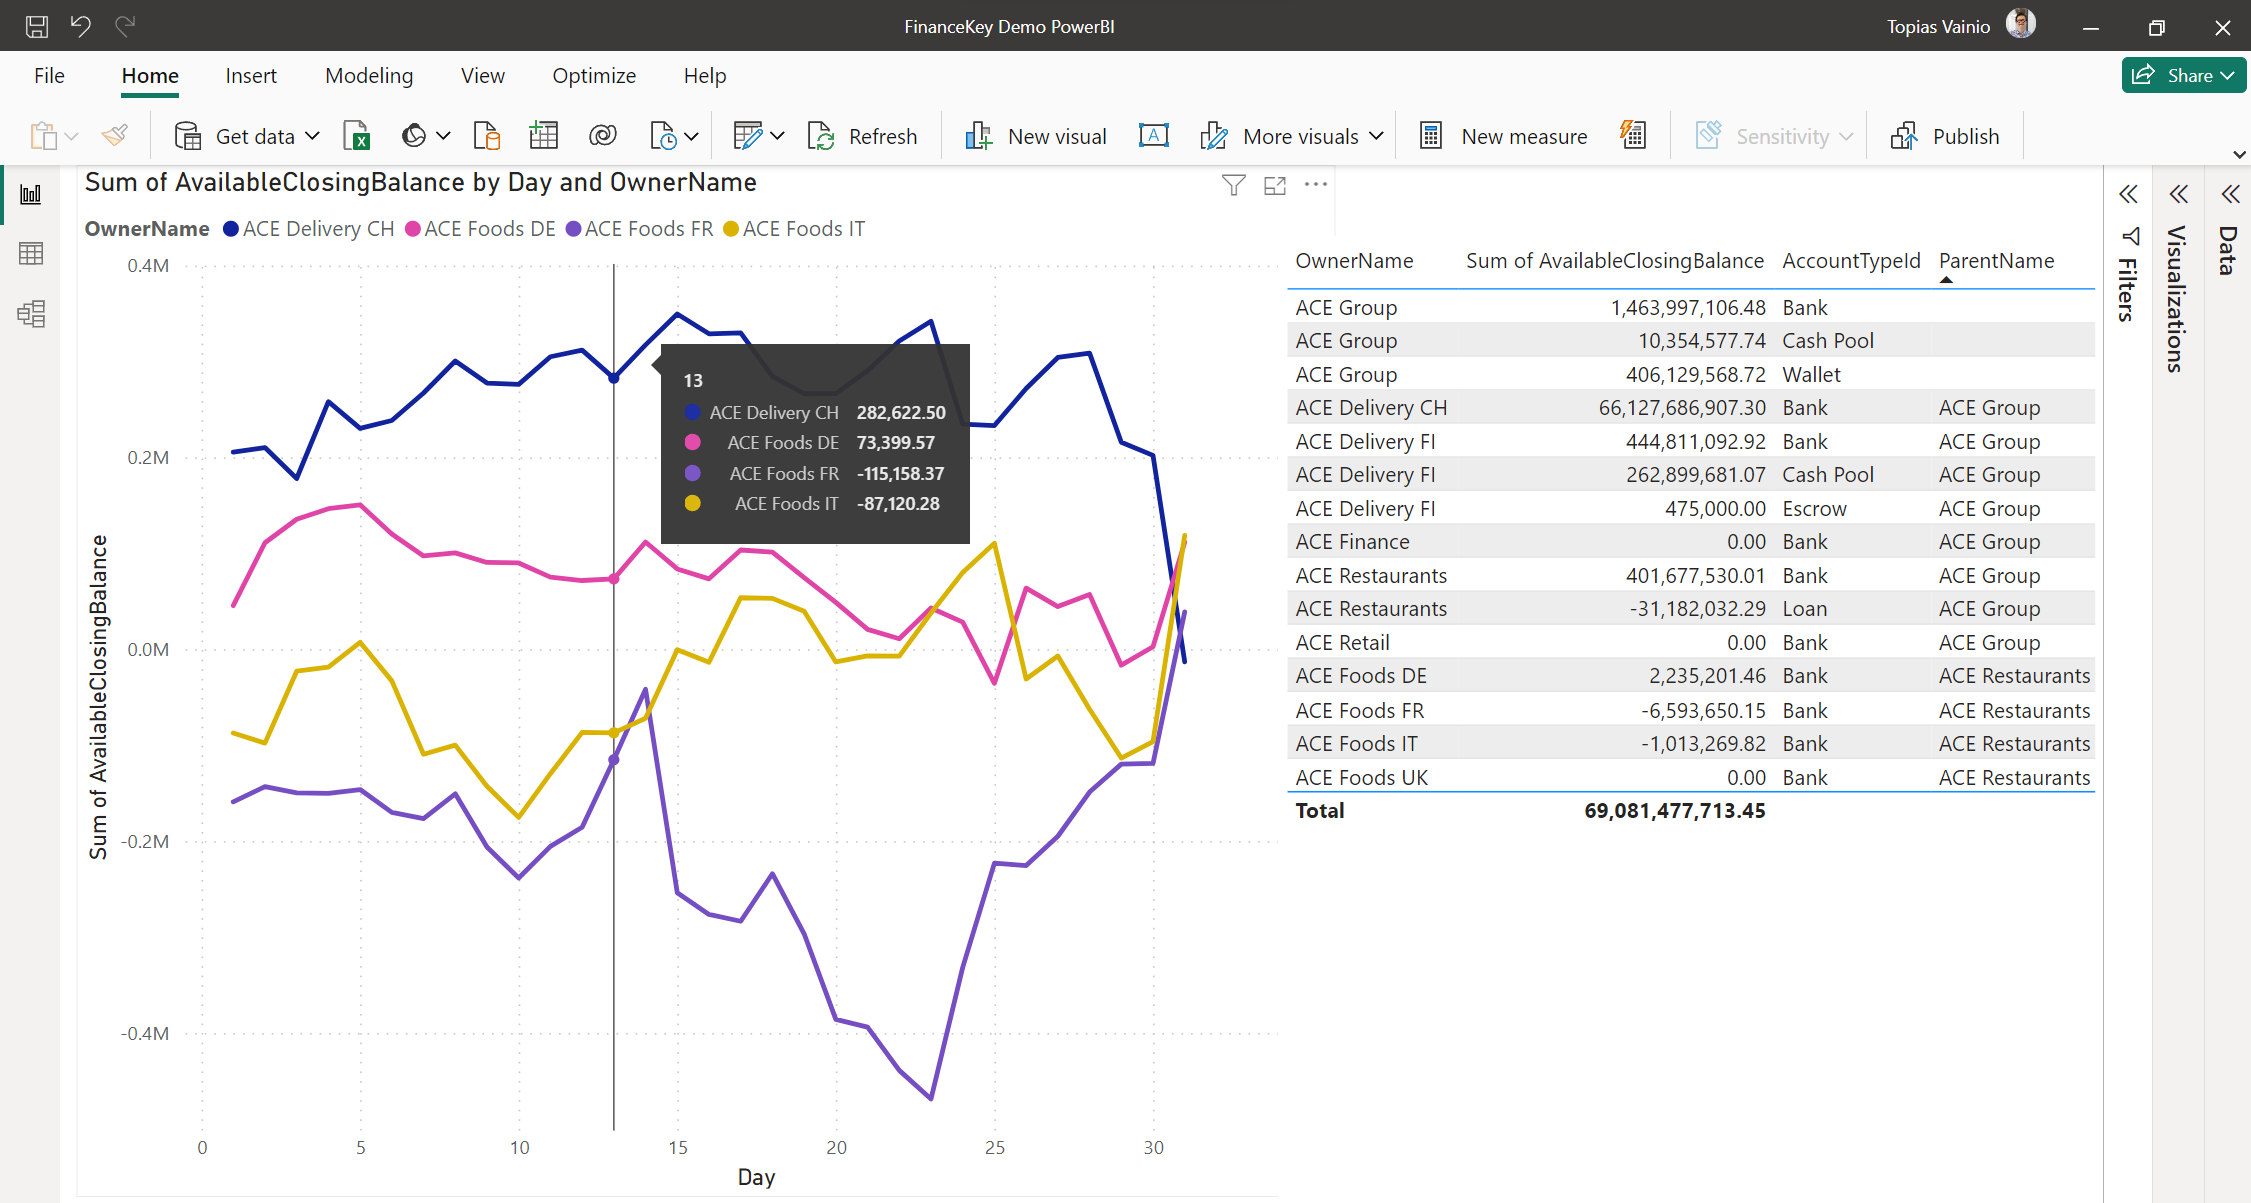The width and height of the screenshot is (2251, 1203).
Task: Switch to Report view in sidebar
Action: pos(31,194)
